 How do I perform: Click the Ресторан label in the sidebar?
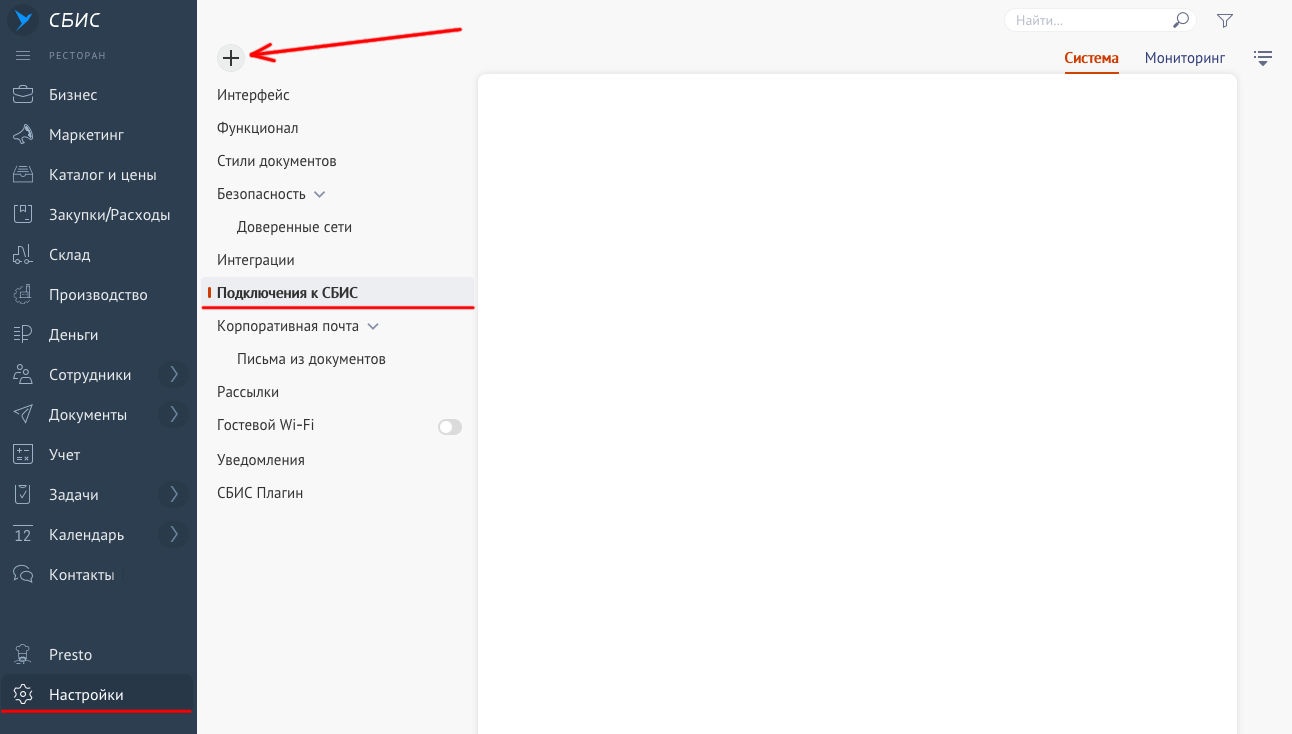(77, 56)
